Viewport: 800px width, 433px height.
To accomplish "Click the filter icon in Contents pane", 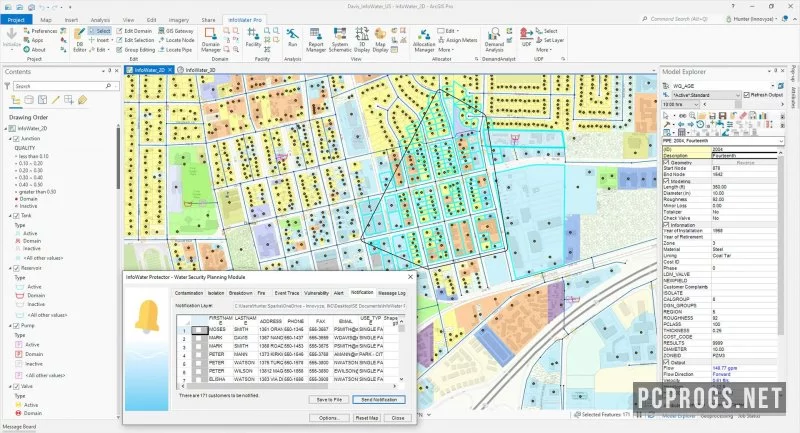I will point(7,86).
